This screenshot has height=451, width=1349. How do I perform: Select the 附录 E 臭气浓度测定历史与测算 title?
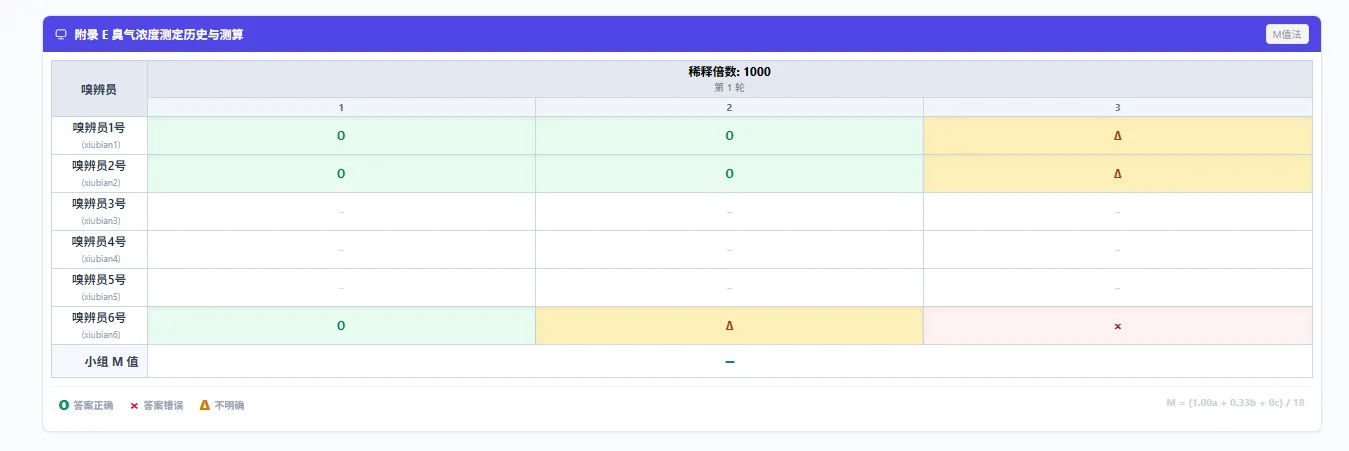(x=159, y=34)
